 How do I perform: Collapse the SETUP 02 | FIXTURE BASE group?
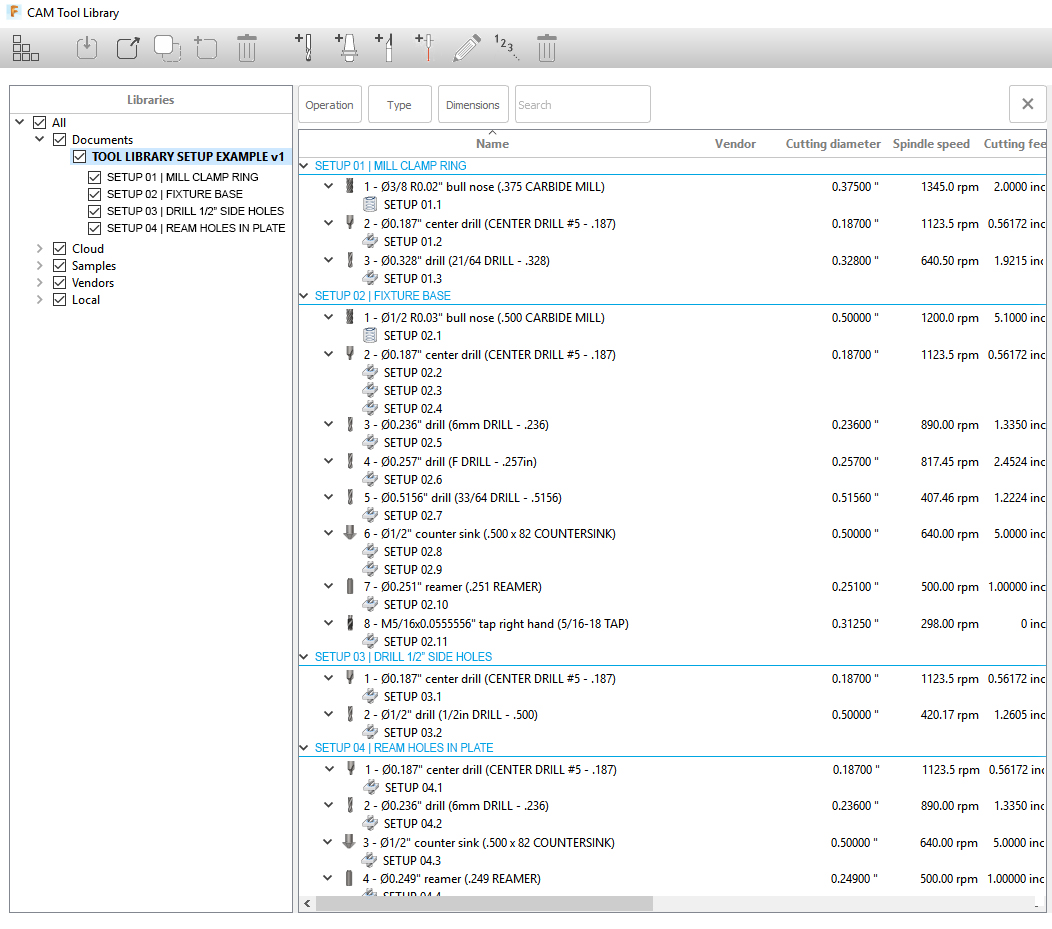(304, 295)
